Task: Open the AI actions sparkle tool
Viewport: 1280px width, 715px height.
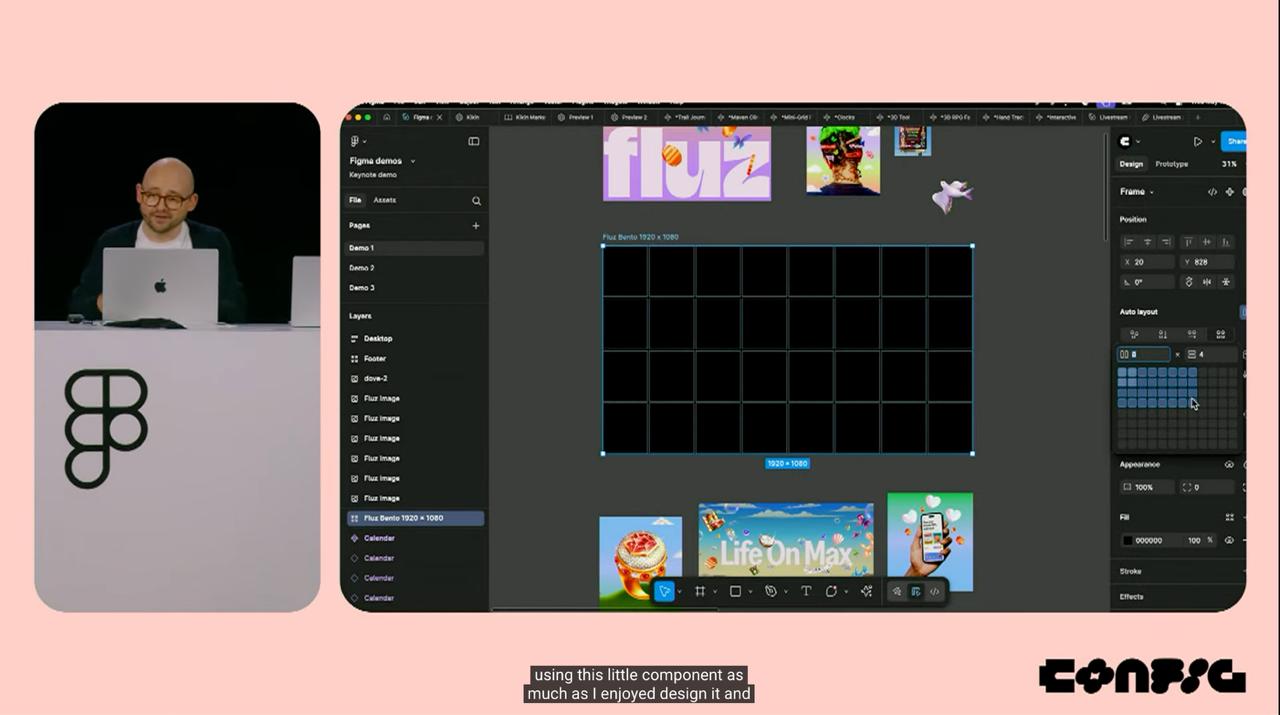Action: tap(866, 592)
